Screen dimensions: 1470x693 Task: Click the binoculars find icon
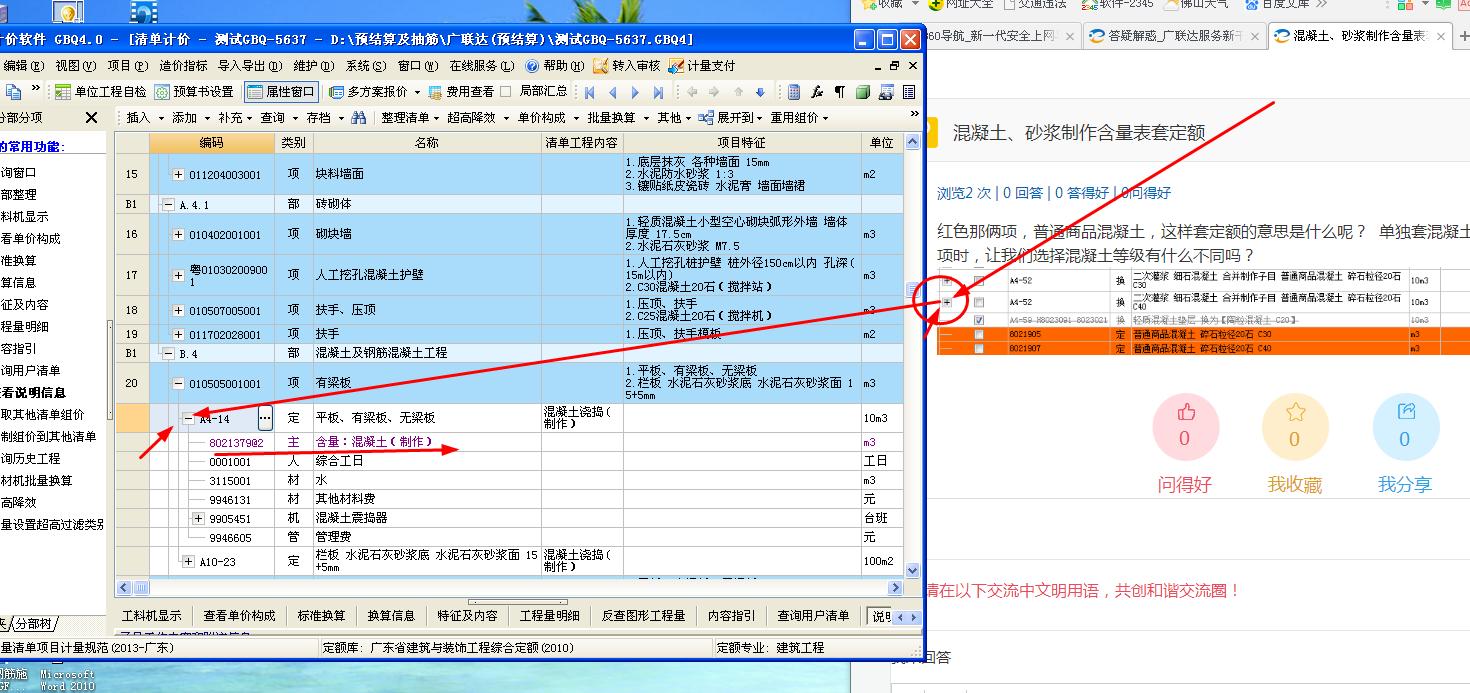tap(358, 117)
